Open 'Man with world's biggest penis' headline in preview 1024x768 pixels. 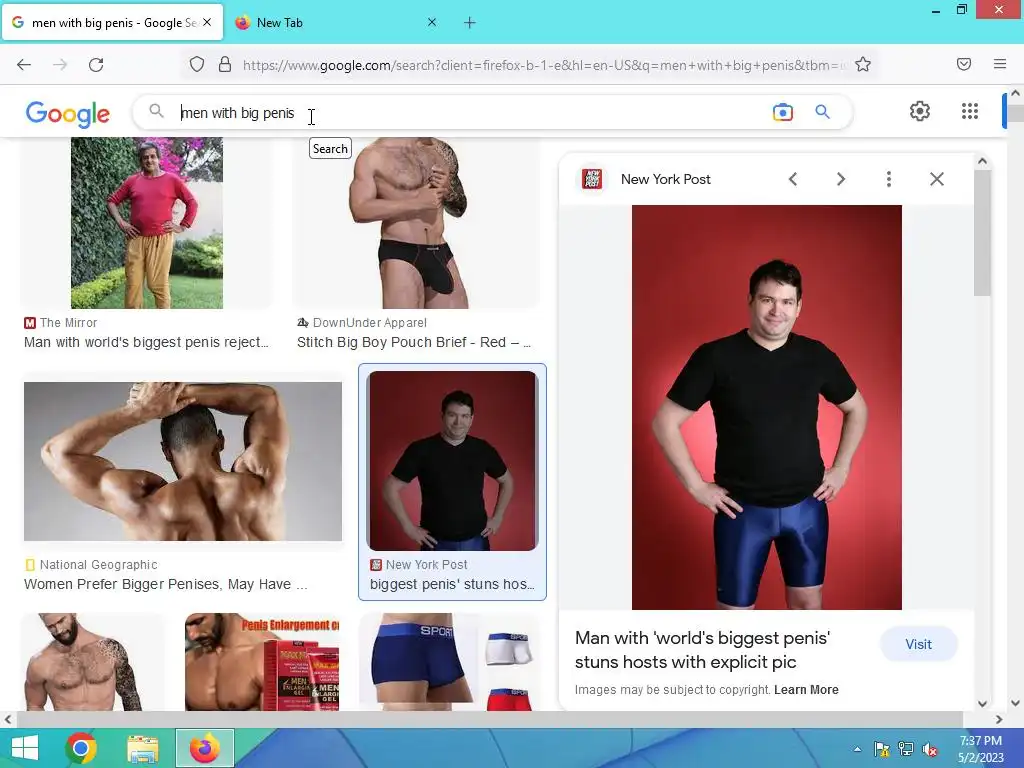[x=702, y=650]
